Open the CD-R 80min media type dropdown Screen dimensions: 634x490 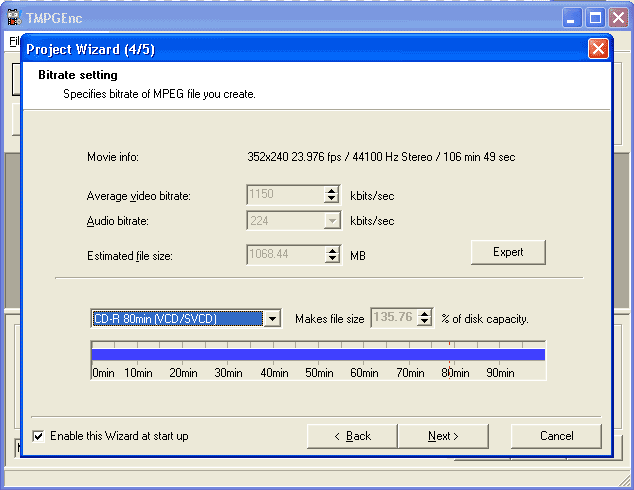271,319
